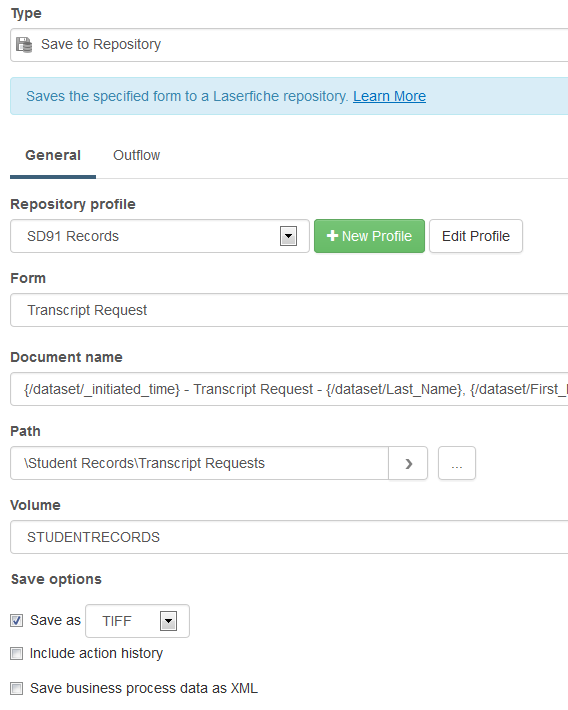Screen dimensions: 568x710
Task: Click the green New Profile button
Action: point(369,236)
